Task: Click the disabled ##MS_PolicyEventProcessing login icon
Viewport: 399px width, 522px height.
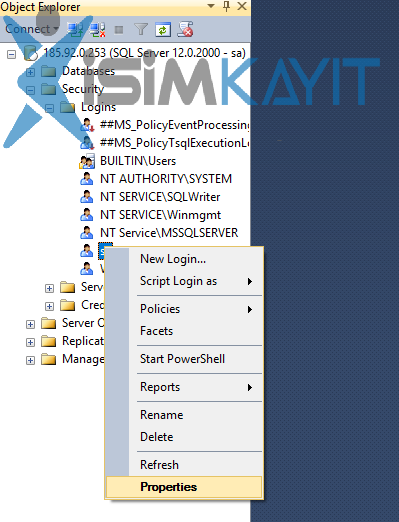Action: (87, 125)
